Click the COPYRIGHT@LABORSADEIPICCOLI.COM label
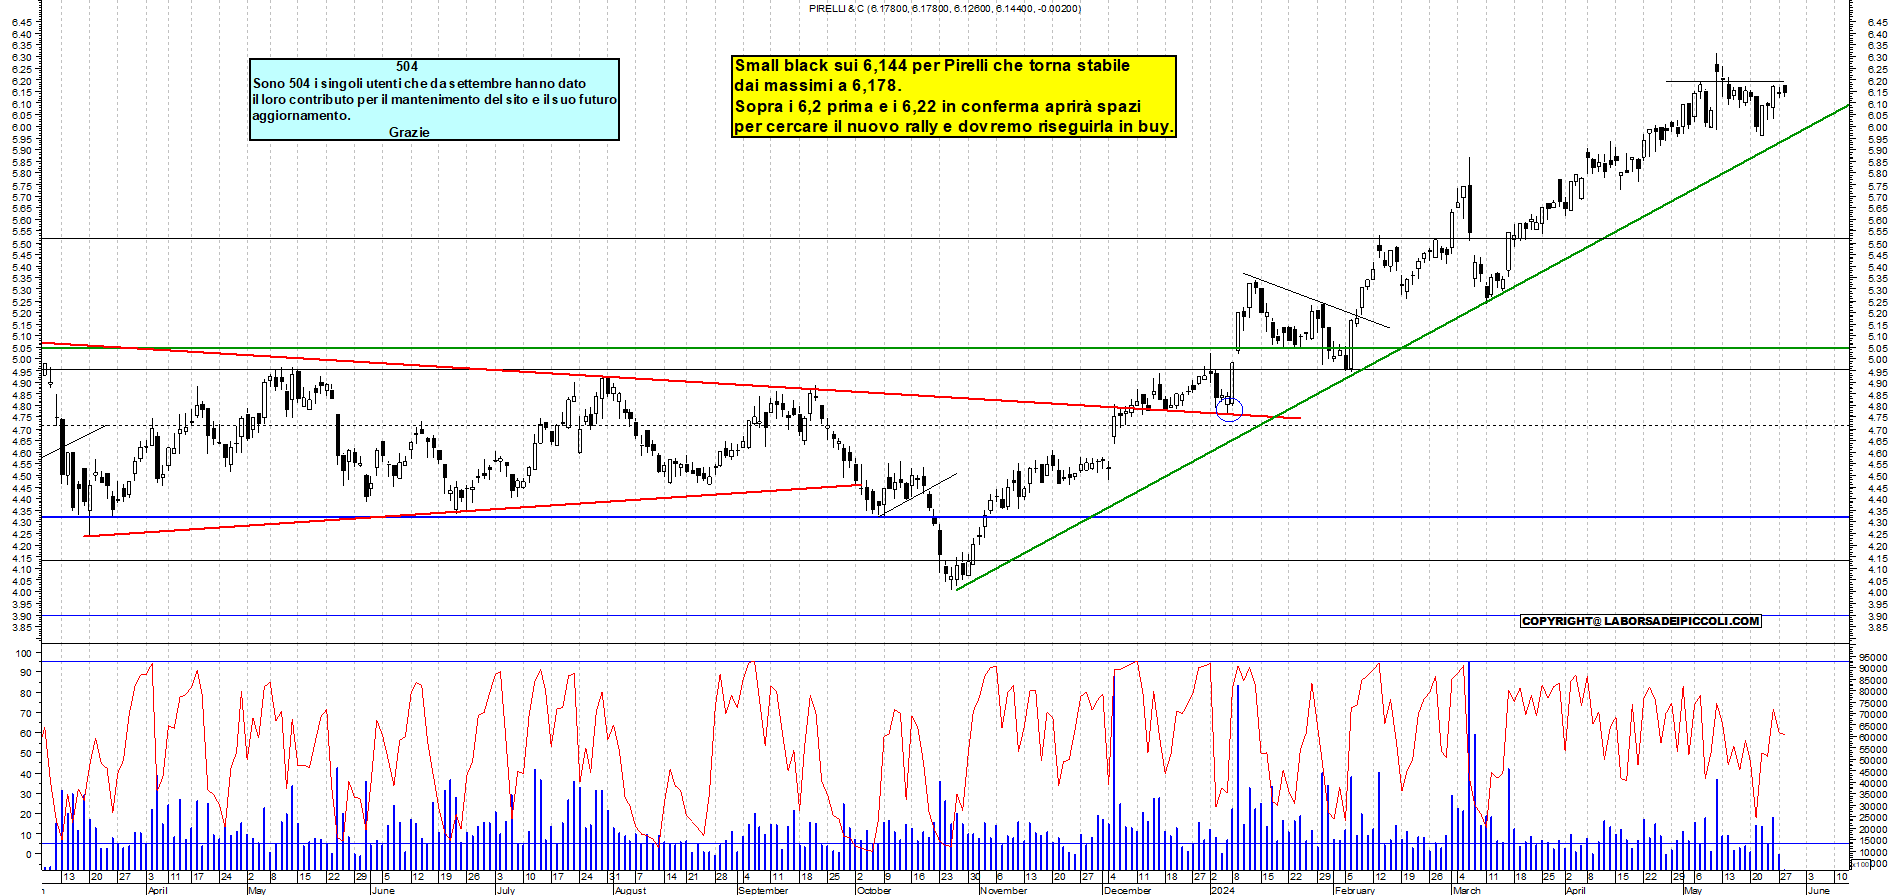This screenshot has width=1890, height=895. coord(1640,621)
